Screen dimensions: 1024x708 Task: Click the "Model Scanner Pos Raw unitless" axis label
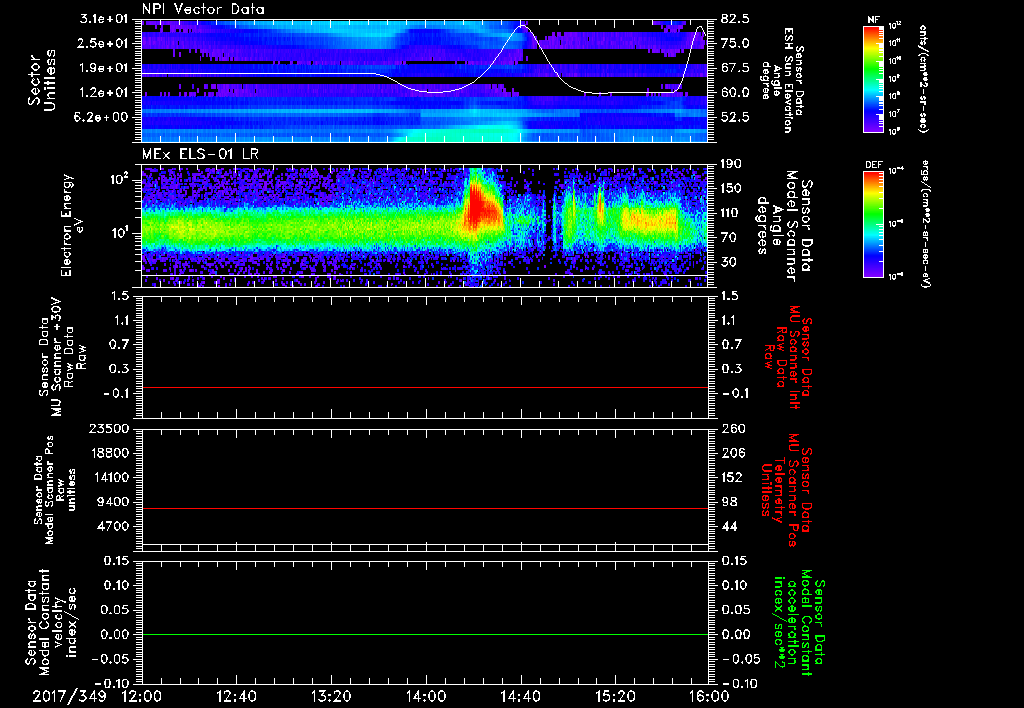click(x=56, y=490)
